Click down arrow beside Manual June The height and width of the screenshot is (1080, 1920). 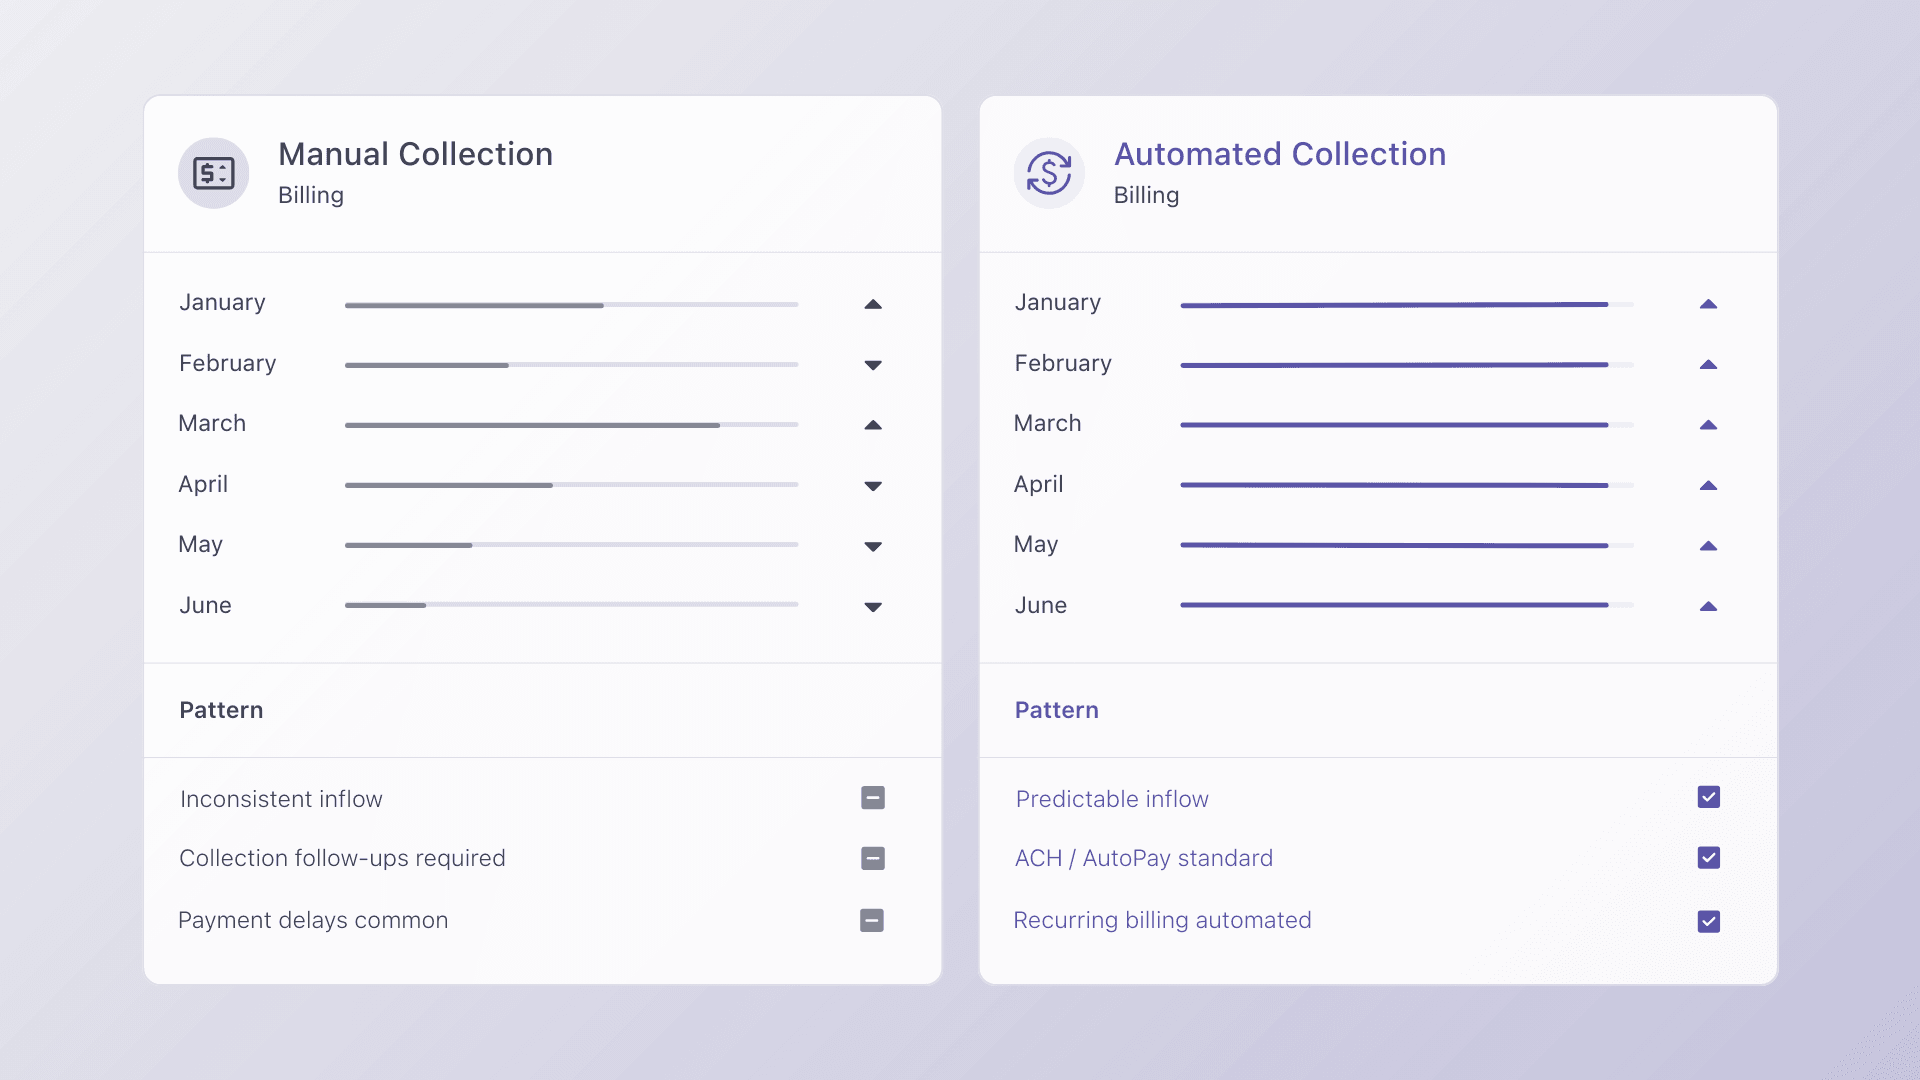[873, 607]
